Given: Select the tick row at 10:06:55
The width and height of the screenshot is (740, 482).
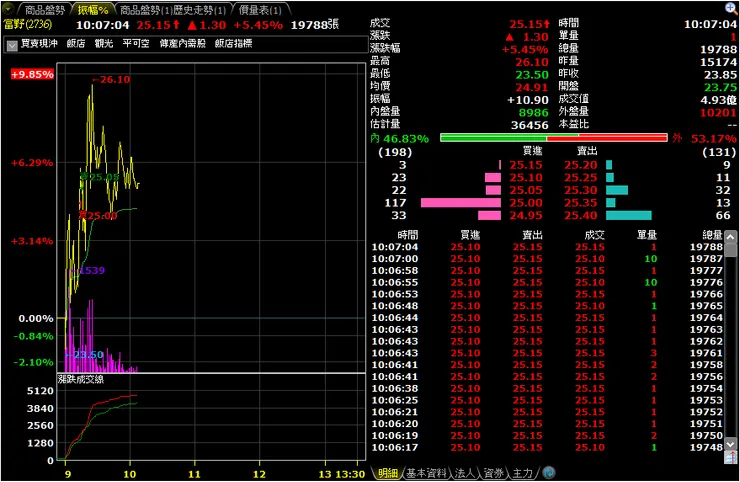Looking at the screenshot, I should (547, 282).
